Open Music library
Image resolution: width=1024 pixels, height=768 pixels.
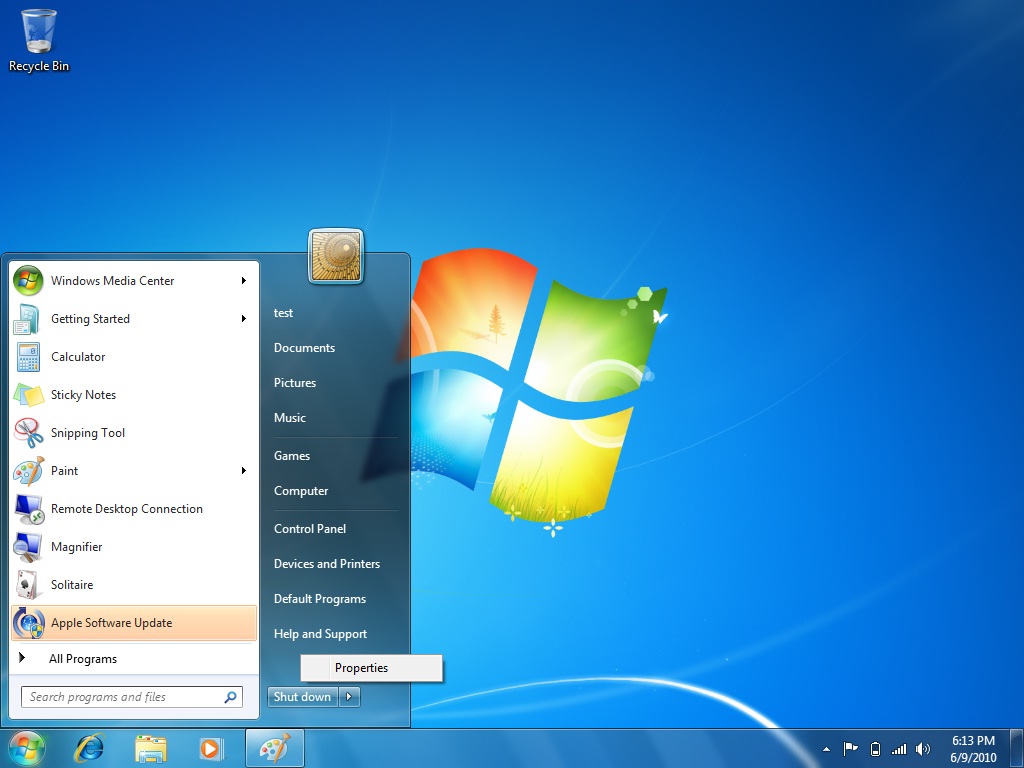(290, 418)
